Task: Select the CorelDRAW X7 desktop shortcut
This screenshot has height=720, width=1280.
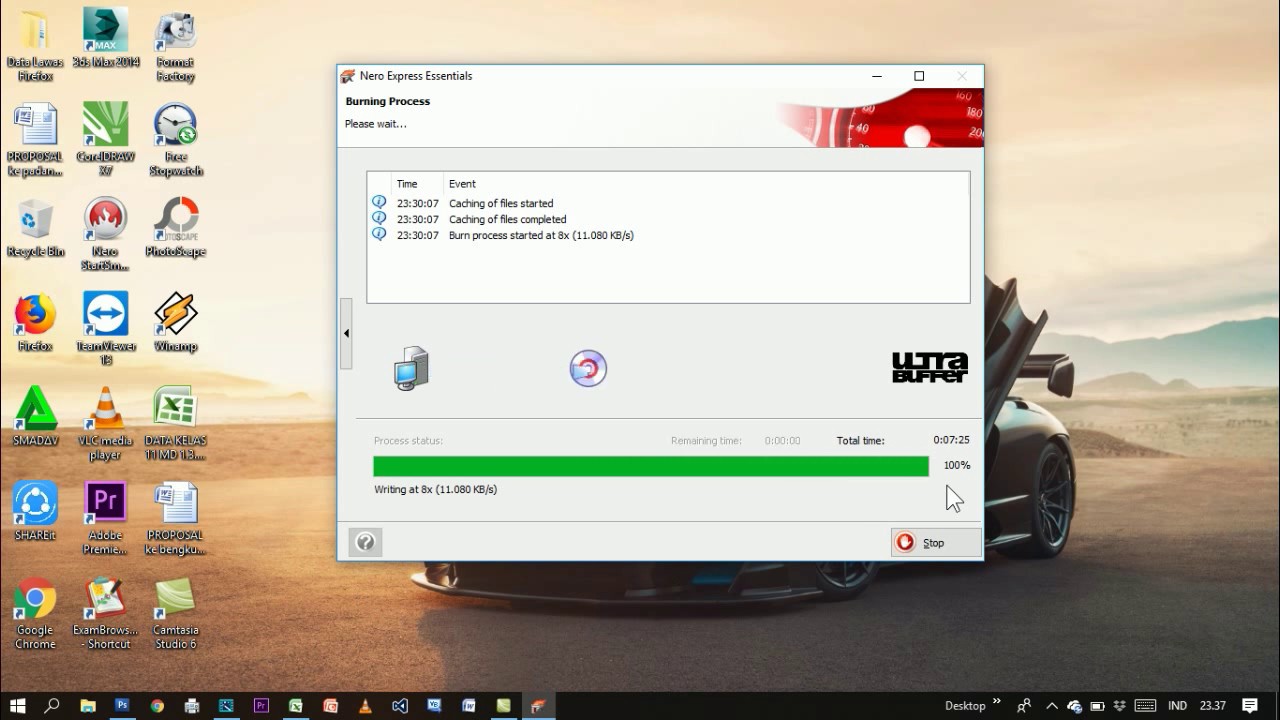Action: tap(106, 139)
